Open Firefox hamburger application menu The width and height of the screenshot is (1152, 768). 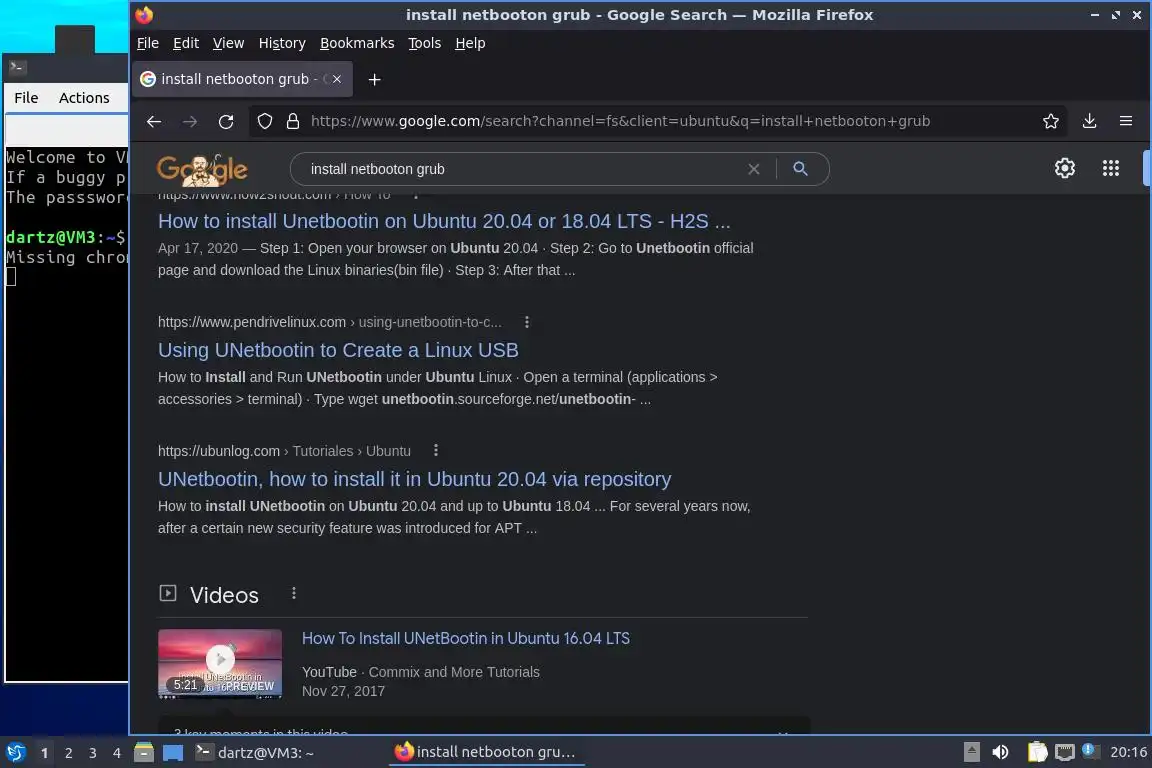1126,121
